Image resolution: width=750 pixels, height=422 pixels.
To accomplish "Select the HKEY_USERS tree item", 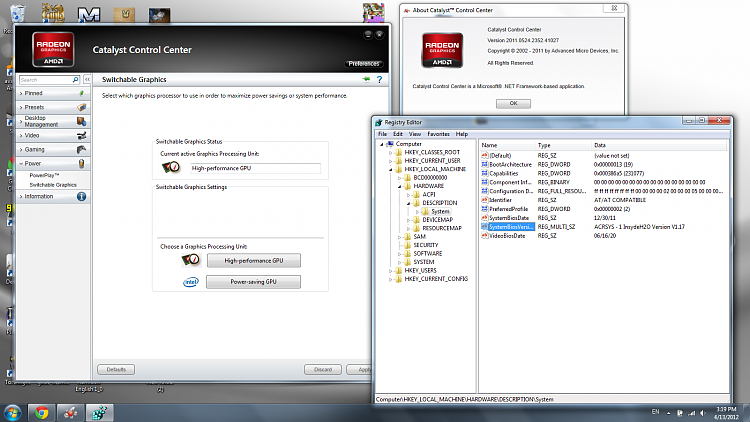I will pos(420,270).
